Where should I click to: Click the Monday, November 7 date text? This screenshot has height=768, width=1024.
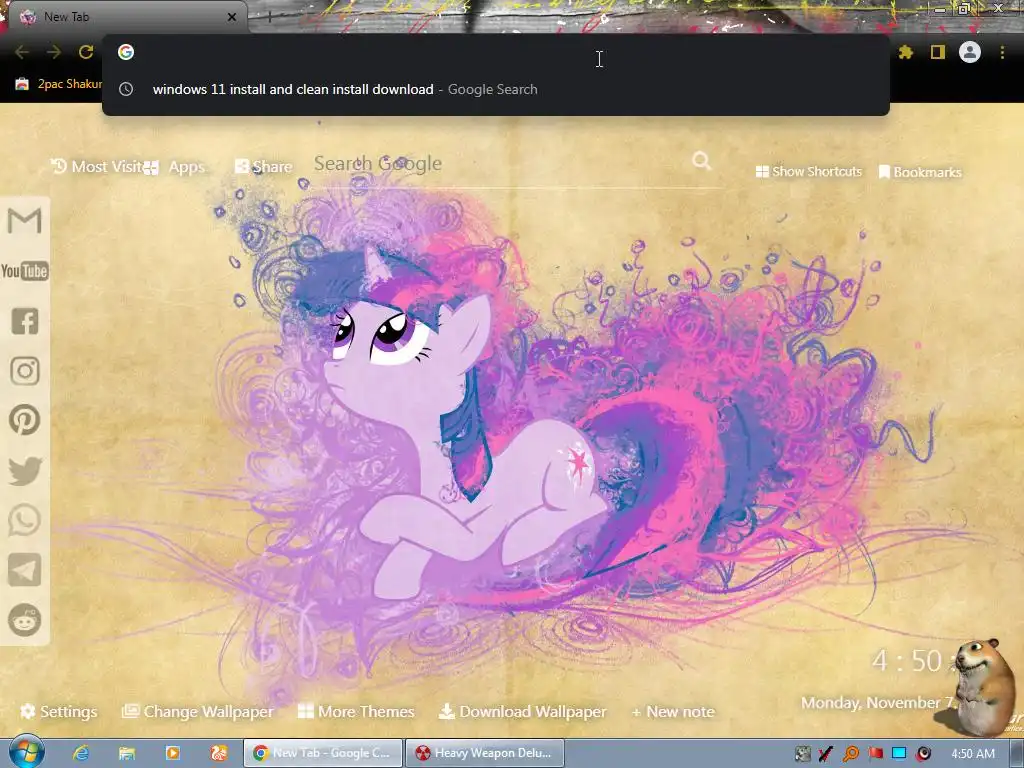(x=876, y=703)
